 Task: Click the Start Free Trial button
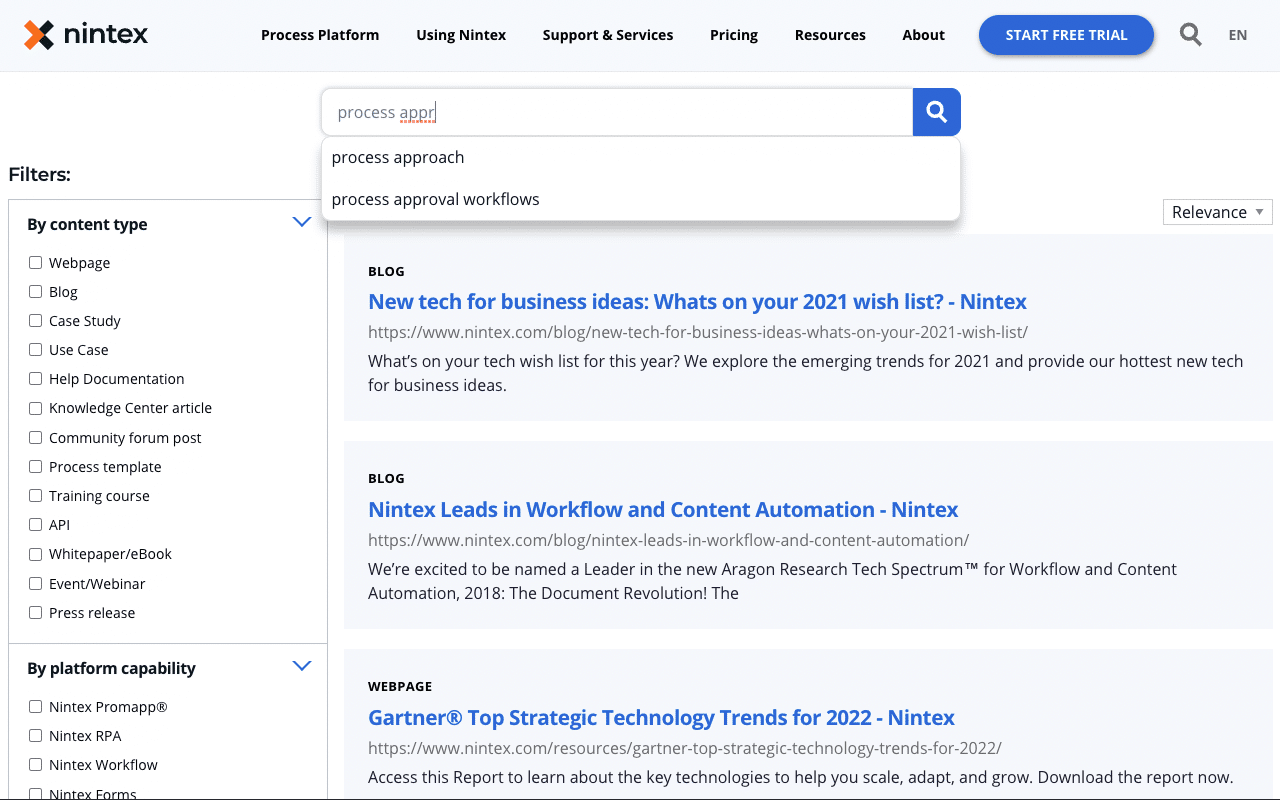click(1066, 35)
